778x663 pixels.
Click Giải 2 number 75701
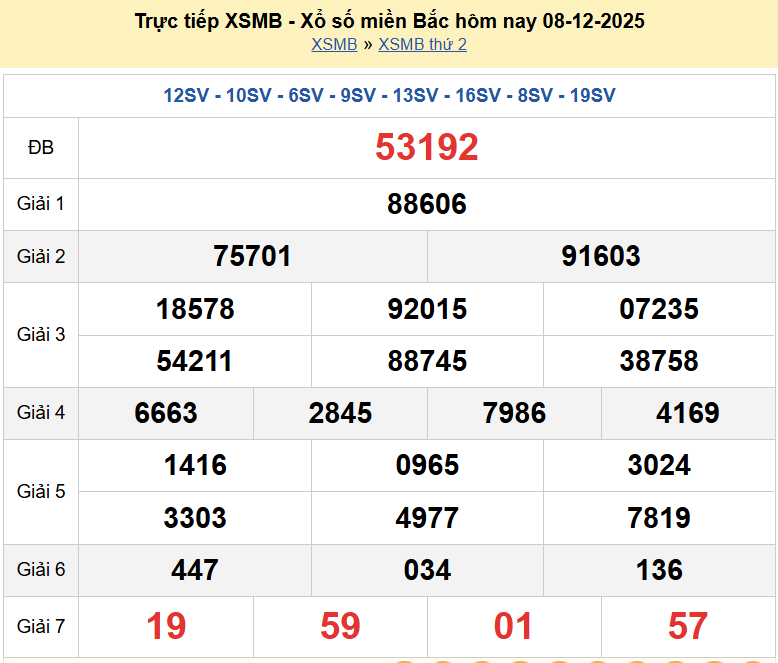pos(252,256)
